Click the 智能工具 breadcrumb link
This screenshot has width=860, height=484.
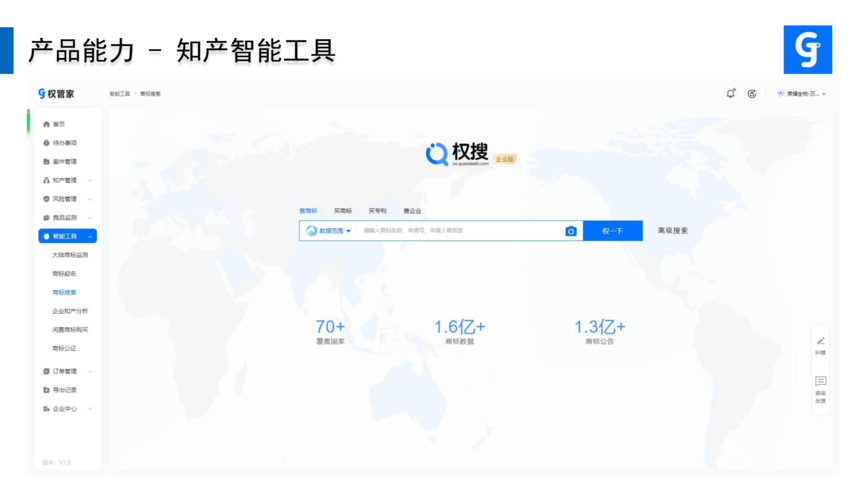click(x=120, y=94)
